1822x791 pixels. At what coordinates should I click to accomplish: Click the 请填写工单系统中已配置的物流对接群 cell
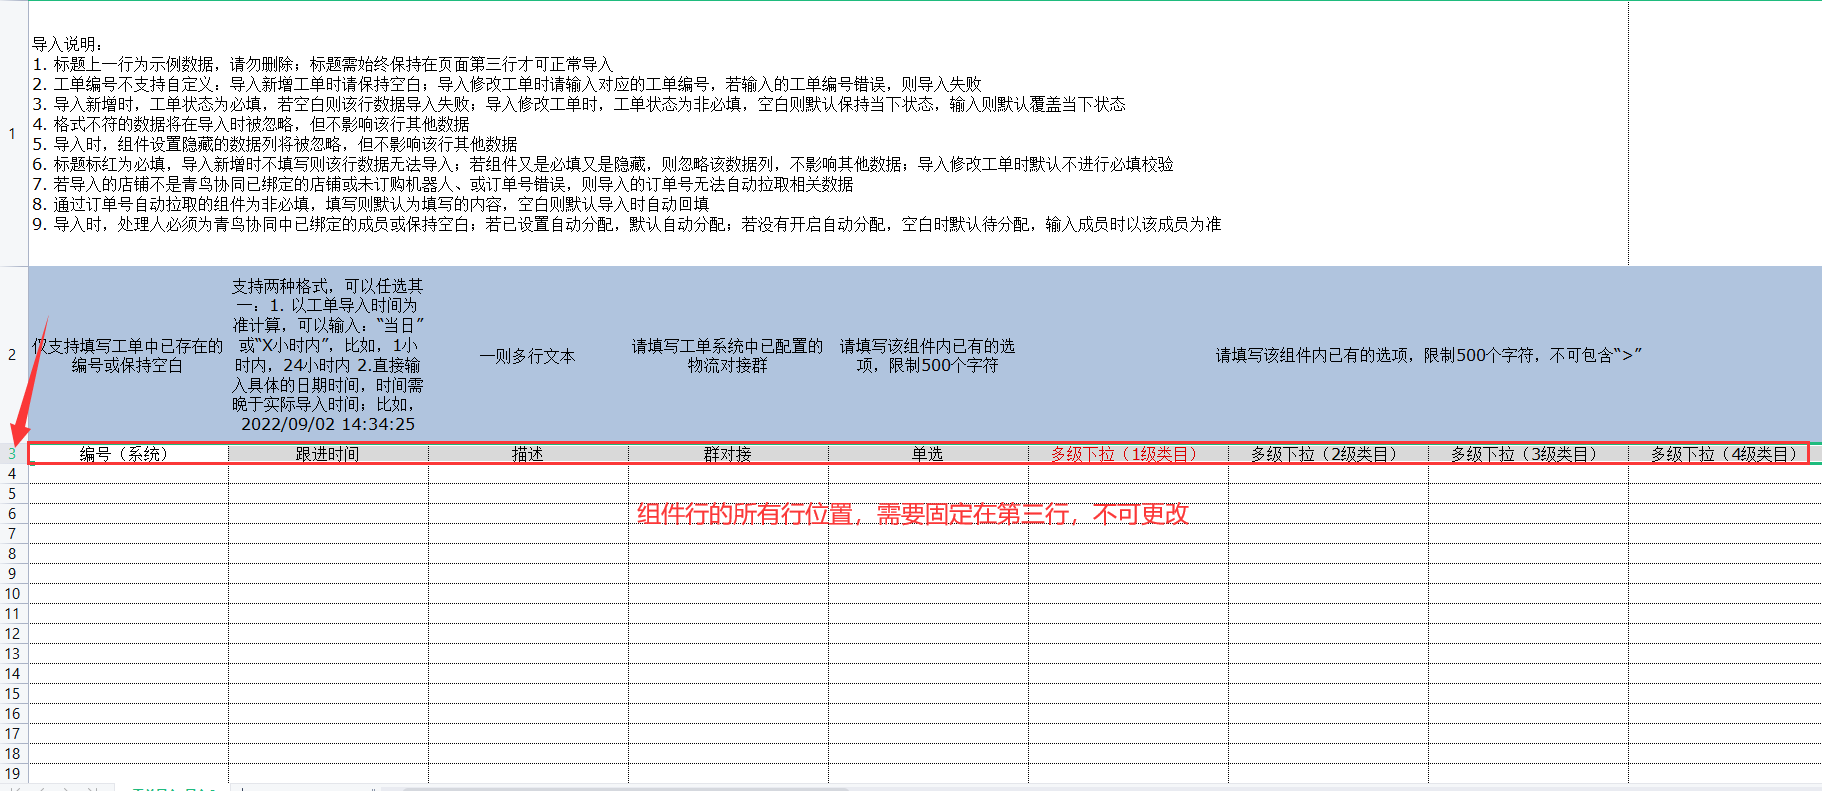[728, 355]
